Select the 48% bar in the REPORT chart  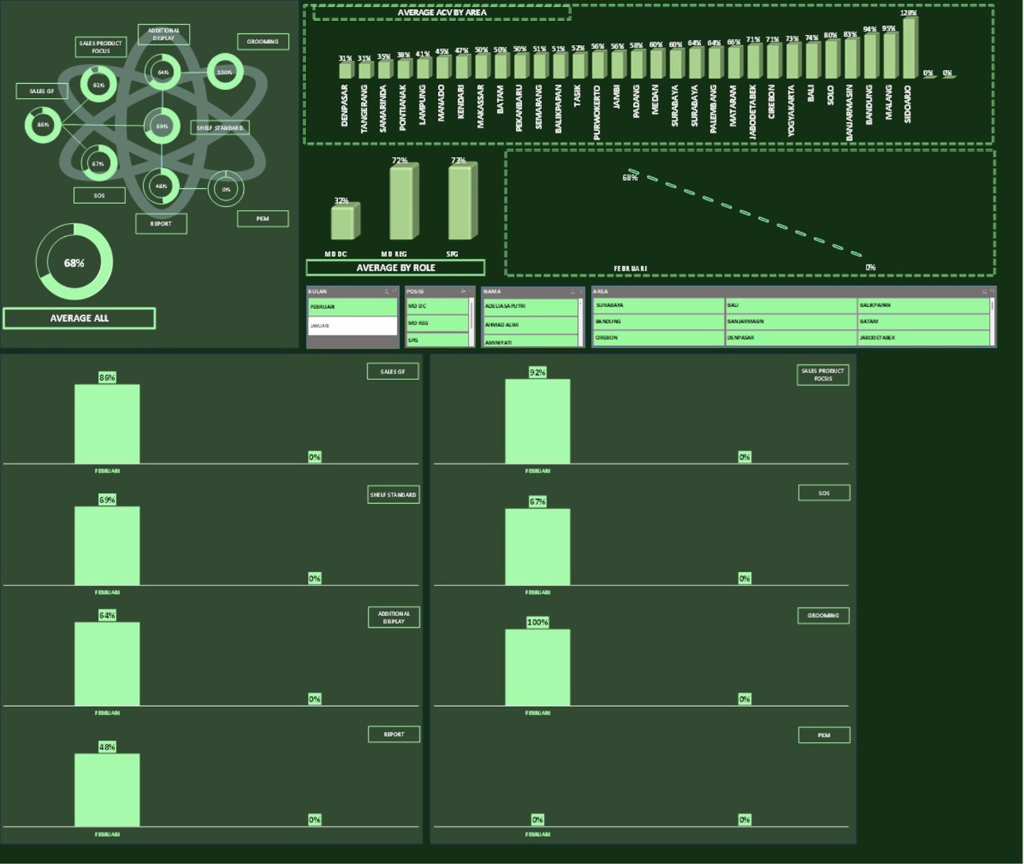point(107,790)
